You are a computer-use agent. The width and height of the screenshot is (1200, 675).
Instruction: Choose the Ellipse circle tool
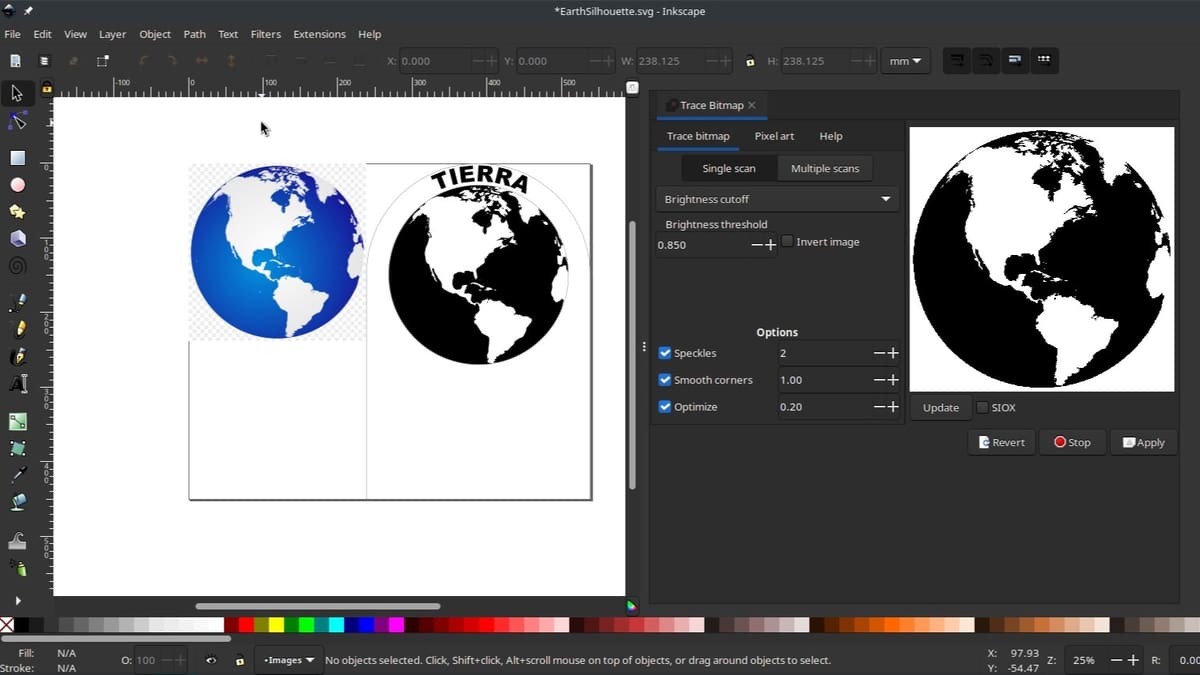click(x=17, y=185)
